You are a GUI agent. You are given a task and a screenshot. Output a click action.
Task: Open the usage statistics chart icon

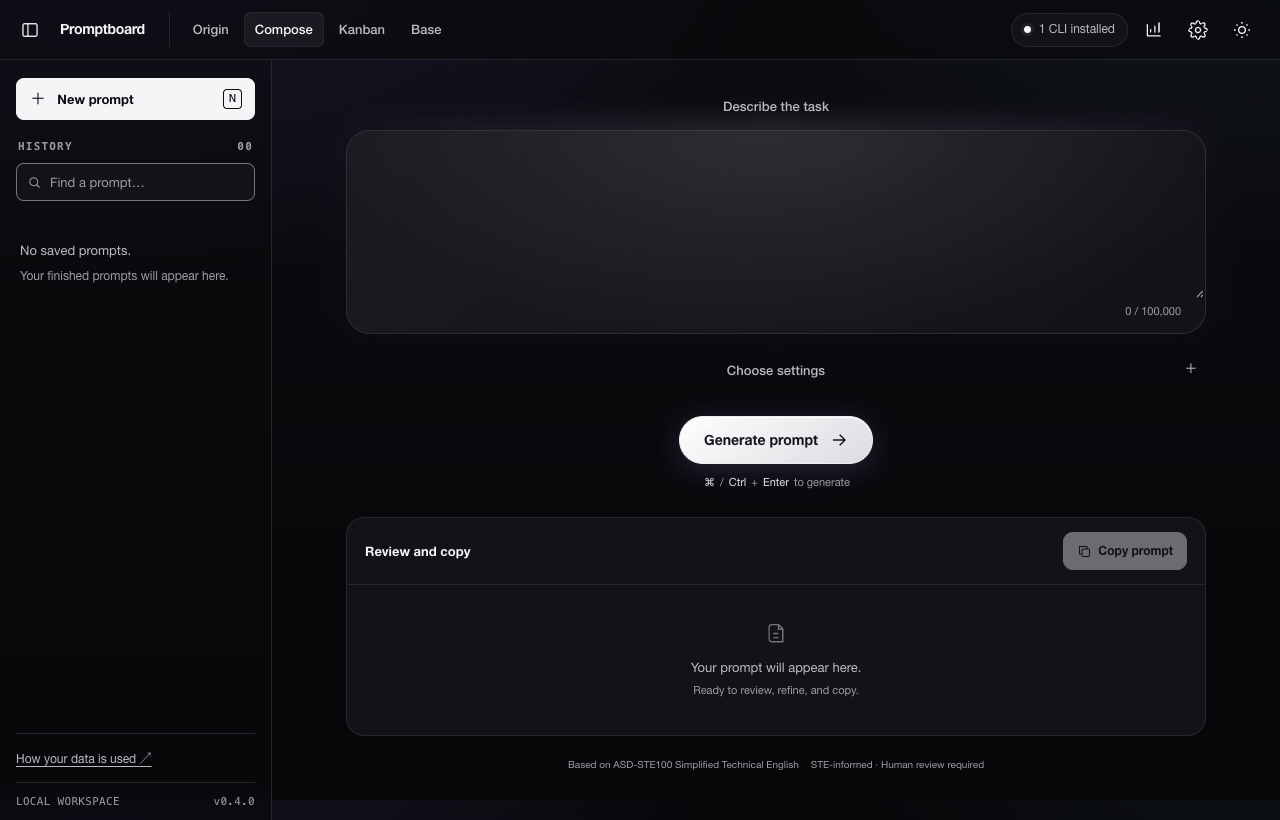click(x=1154, y=30)
